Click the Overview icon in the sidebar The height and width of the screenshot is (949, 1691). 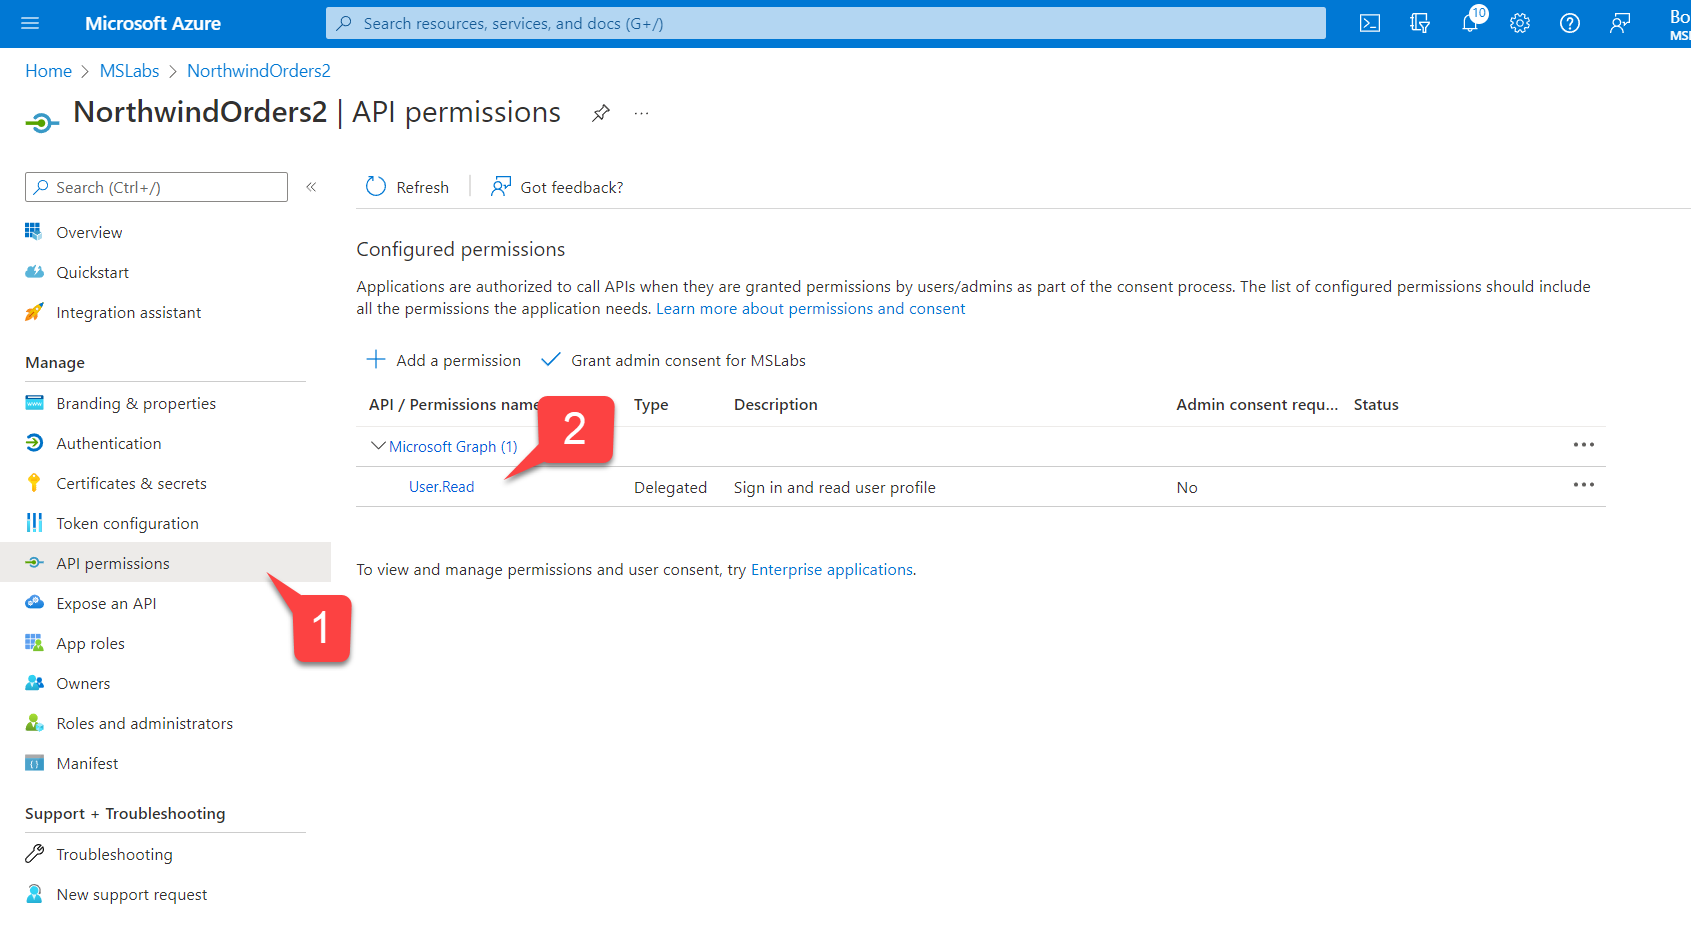point(34,232)
